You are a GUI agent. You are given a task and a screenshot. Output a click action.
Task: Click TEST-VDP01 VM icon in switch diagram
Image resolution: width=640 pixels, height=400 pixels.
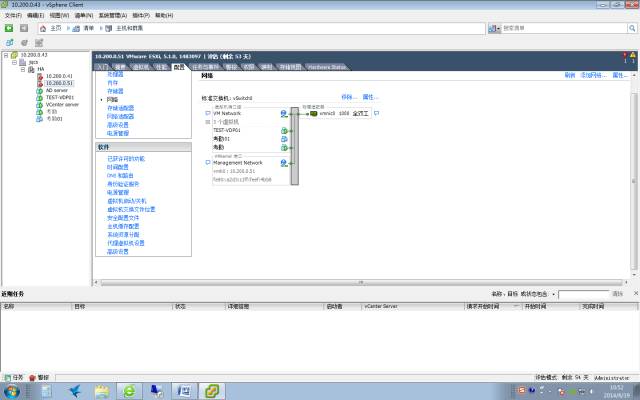pyautogui.click(x=284, y=131)
